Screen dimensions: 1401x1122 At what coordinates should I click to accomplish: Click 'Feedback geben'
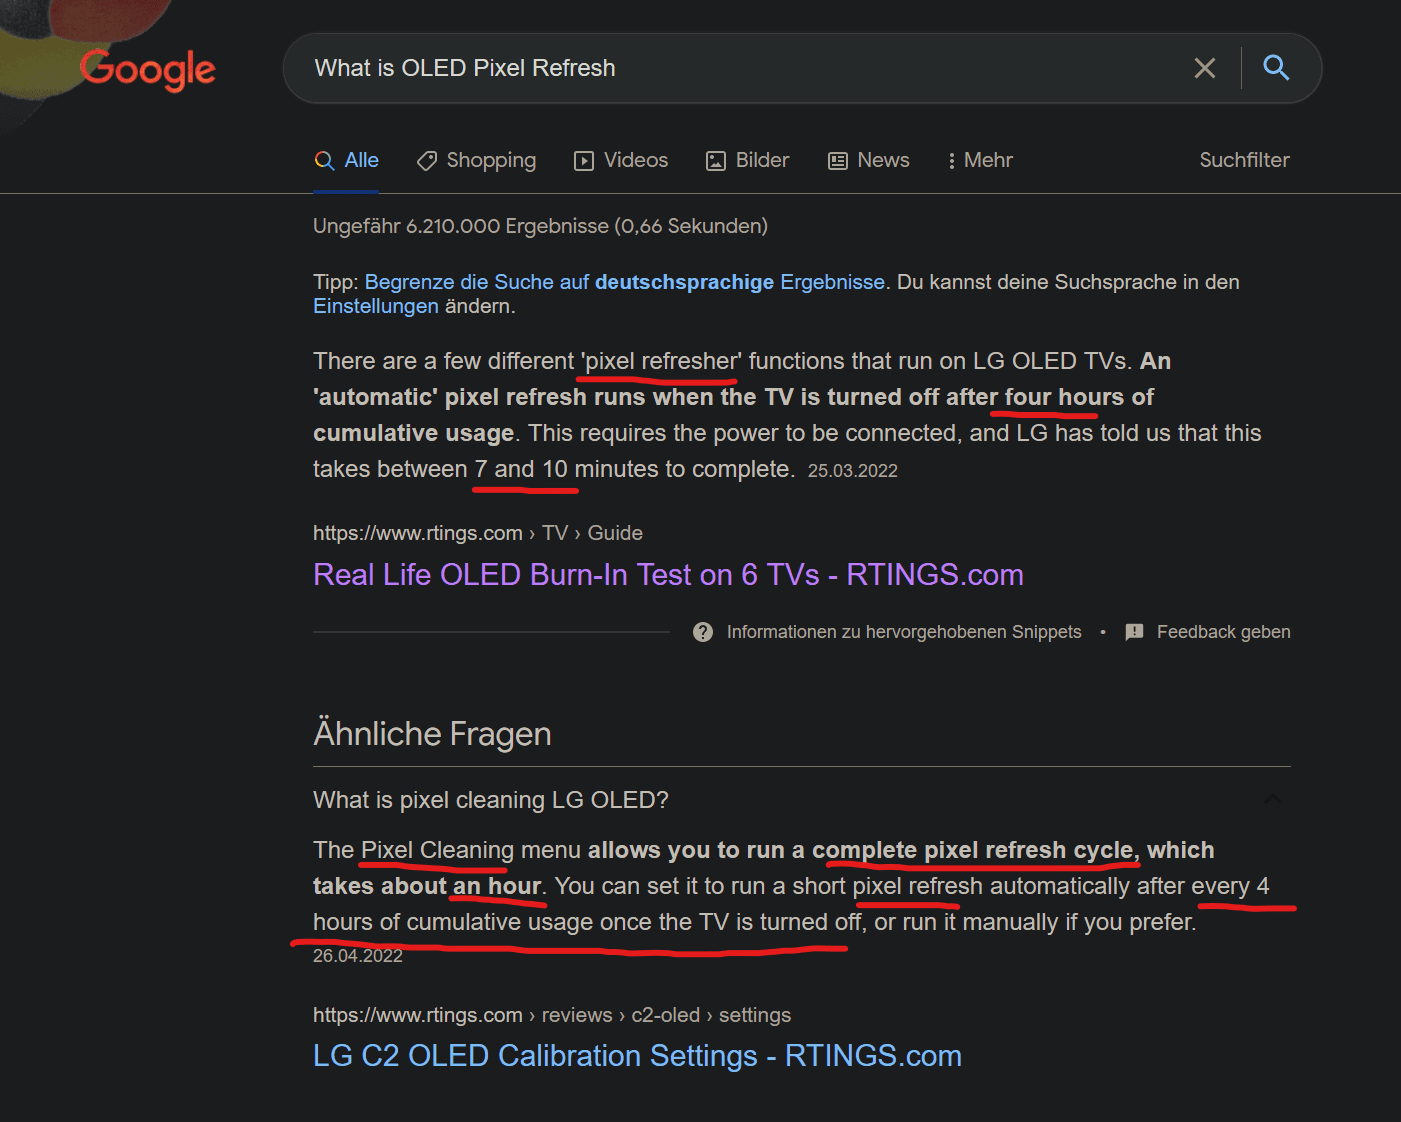pos(1224,632)
